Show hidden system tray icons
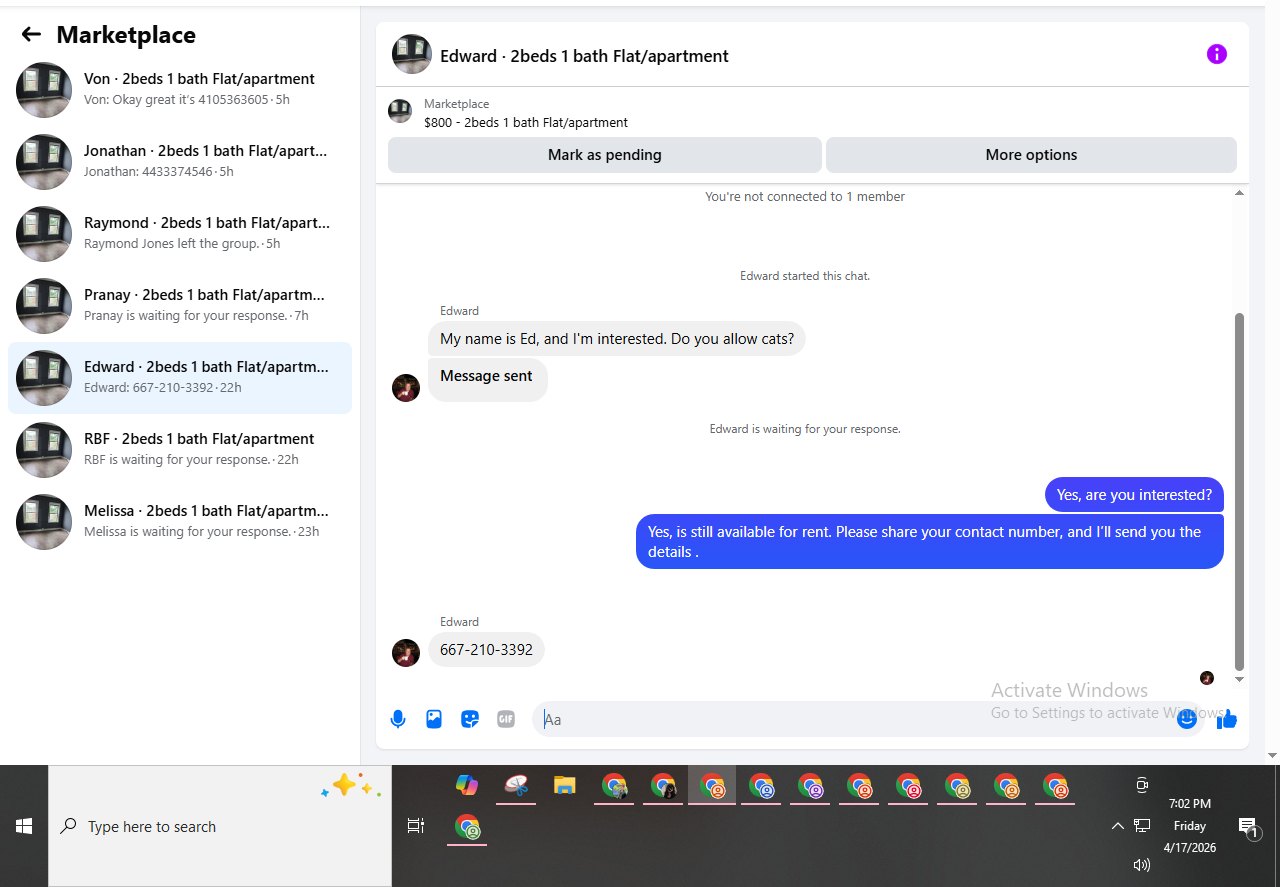 tap(1118, 826)
